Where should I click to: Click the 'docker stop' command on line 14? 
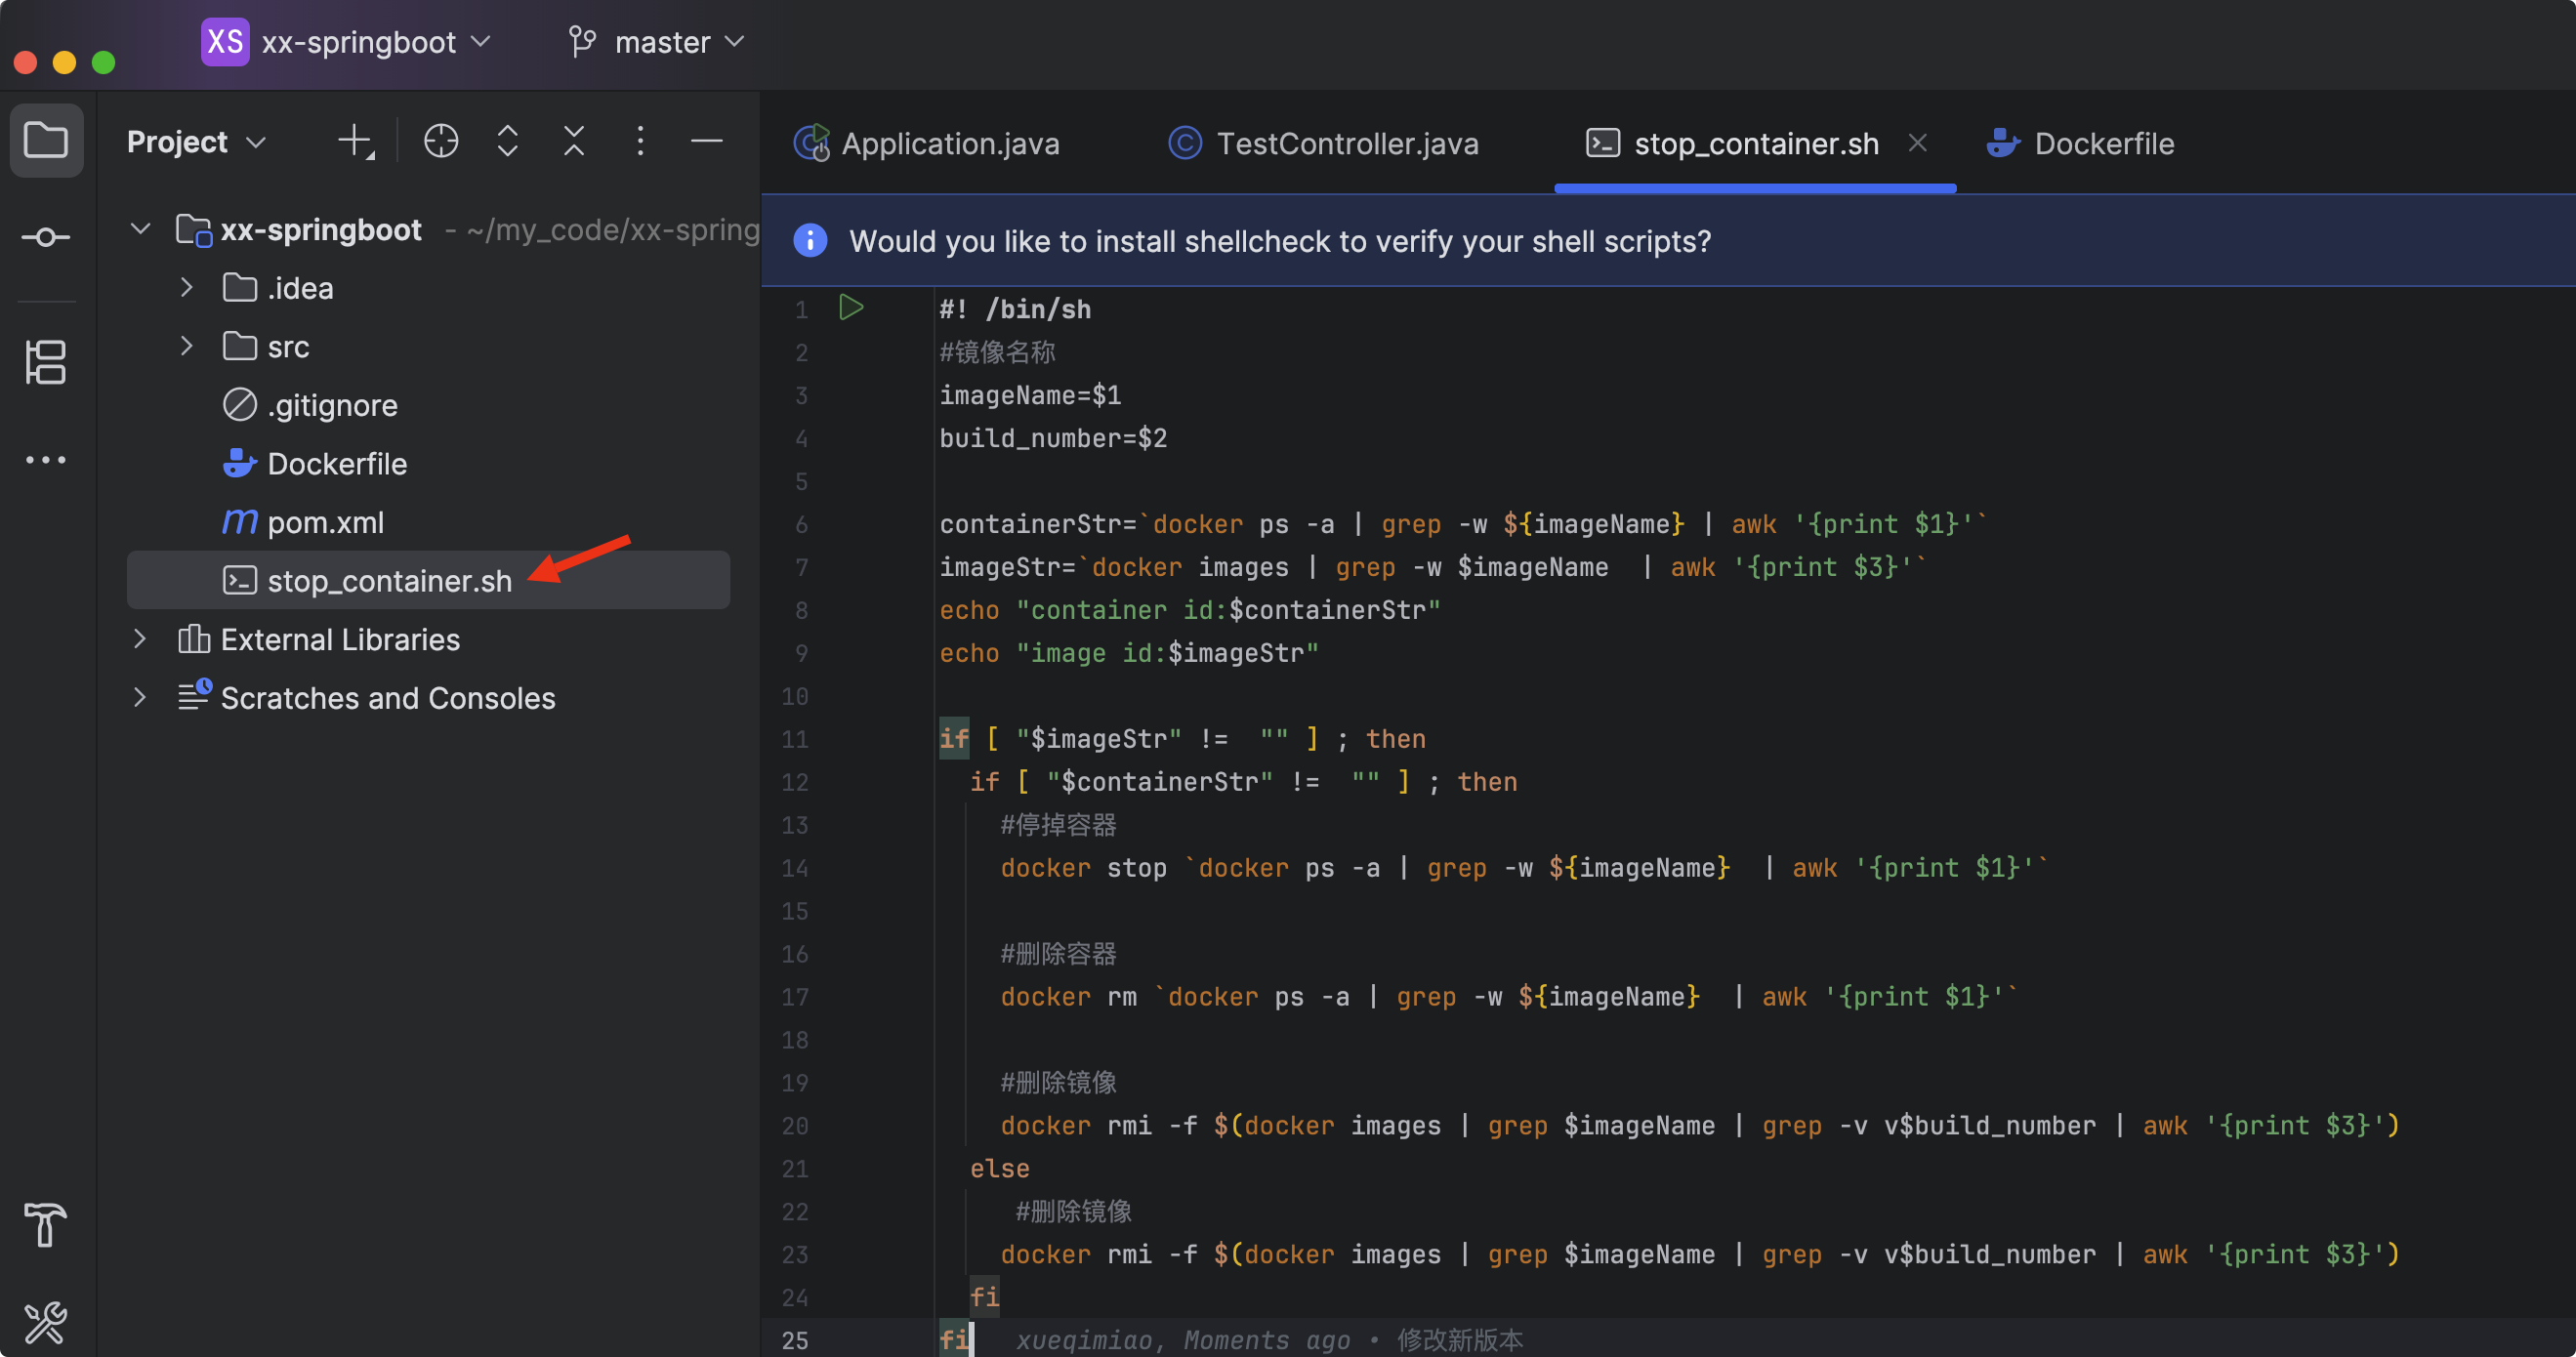pyautogui.click(x=1084, y=868)
